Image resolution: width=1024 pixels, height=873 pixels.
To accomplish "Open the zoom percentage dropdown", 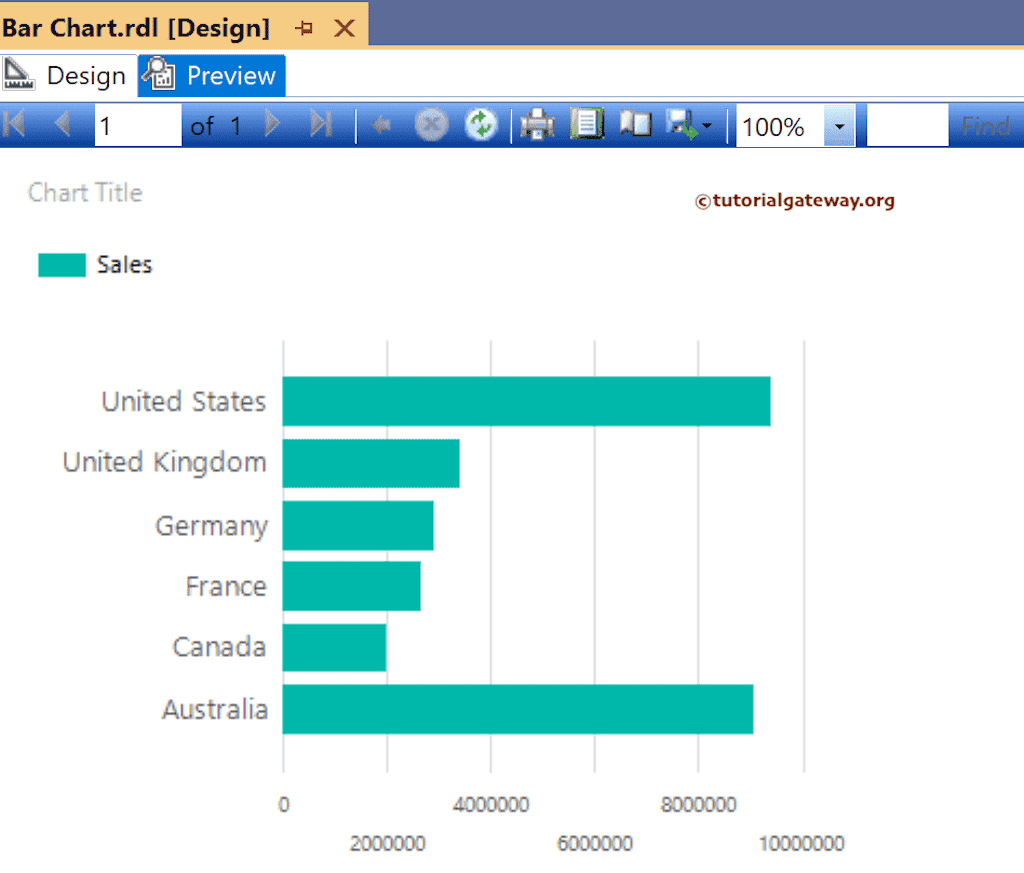I will [x=838, y=126].
